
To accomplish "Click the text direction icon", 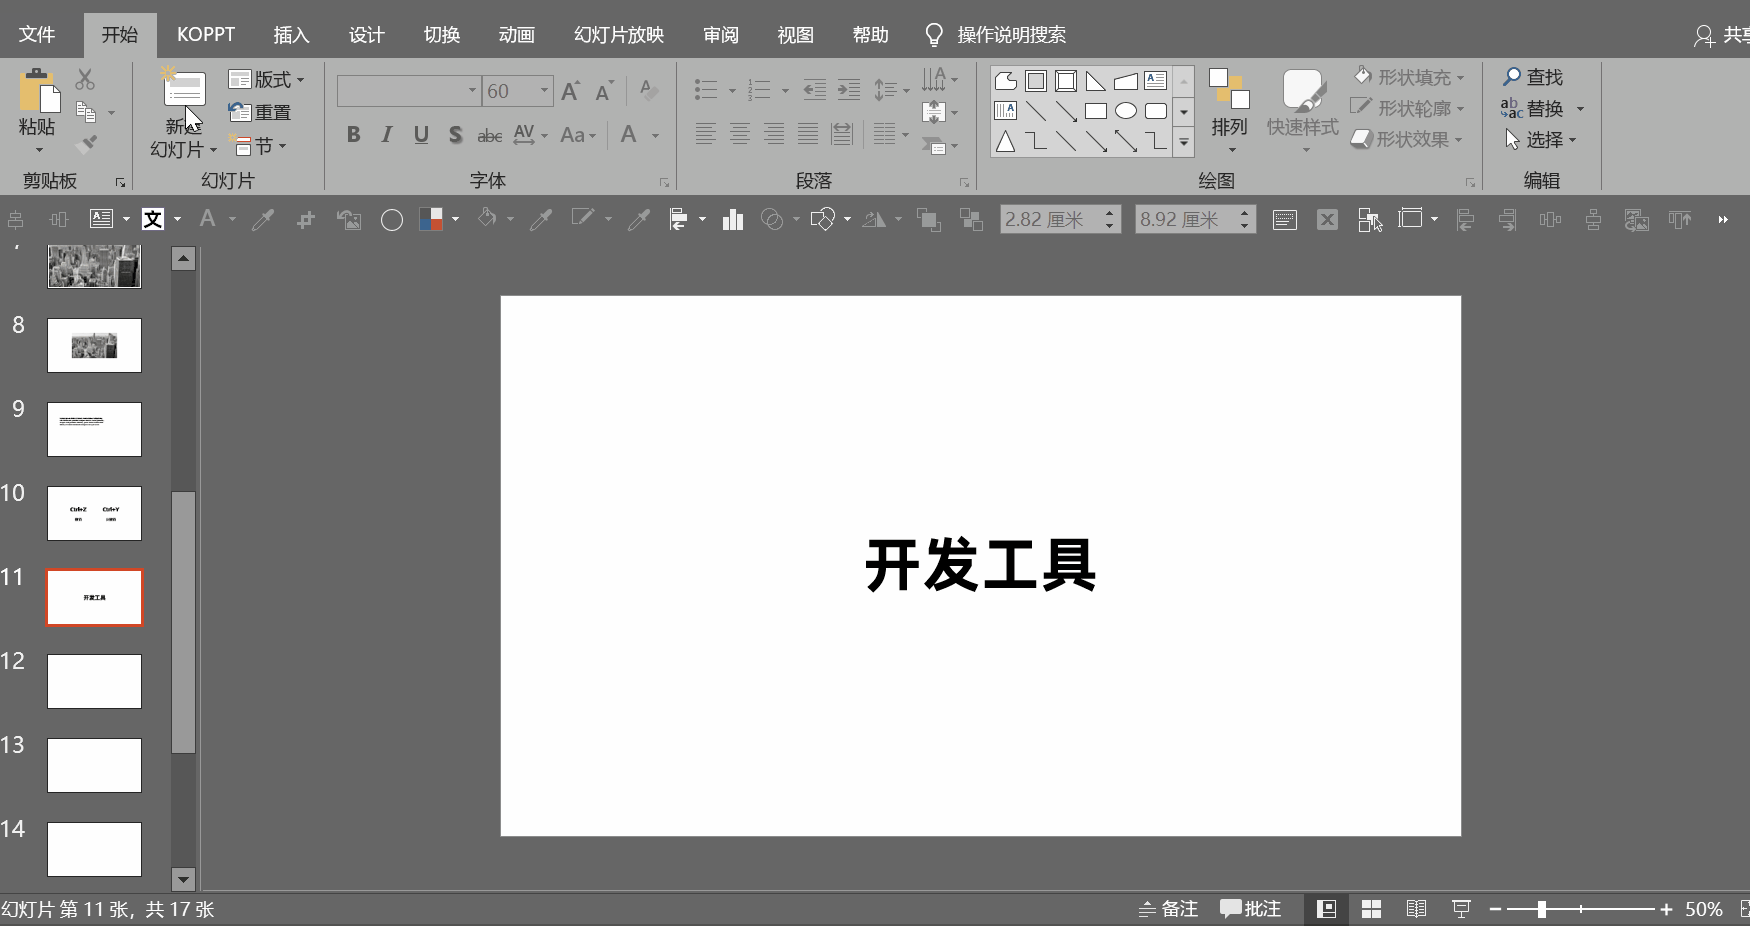I will [x=934, y=78].
